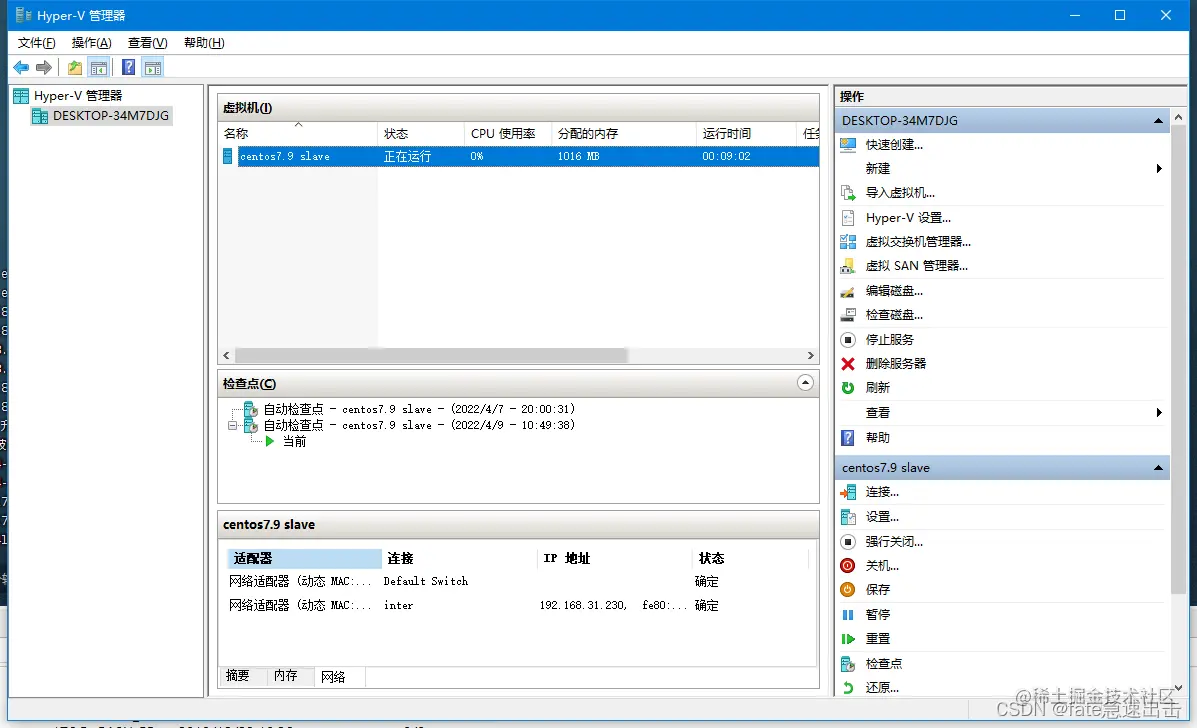Click the Forward arrow toolbar icon
This screenshot has width=1197, height=728.
(x=44, y=68)
